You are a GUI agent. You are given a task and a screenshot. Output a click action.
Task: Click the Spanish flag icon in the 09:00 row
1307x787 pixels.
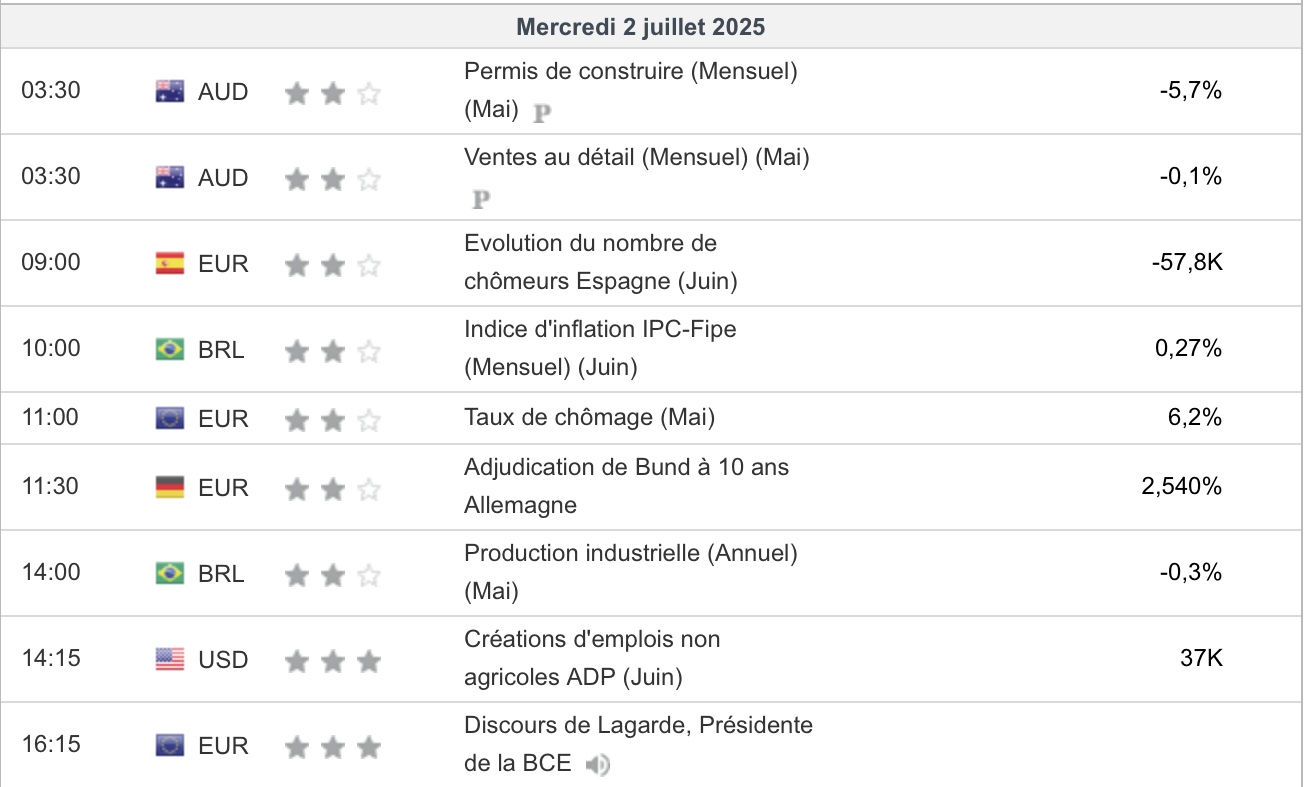pyautogui.click(x=170, y=264)
